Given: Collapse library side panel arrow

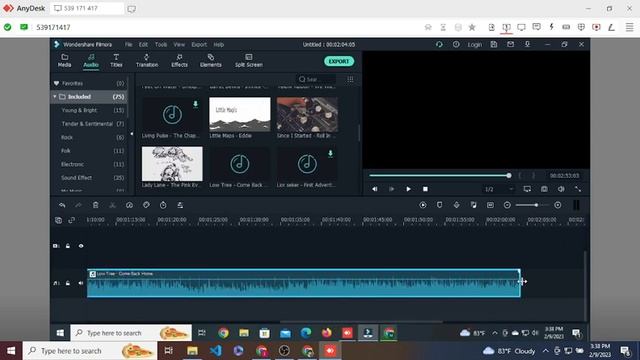Looking at the screenshot, I should [131, 134].
